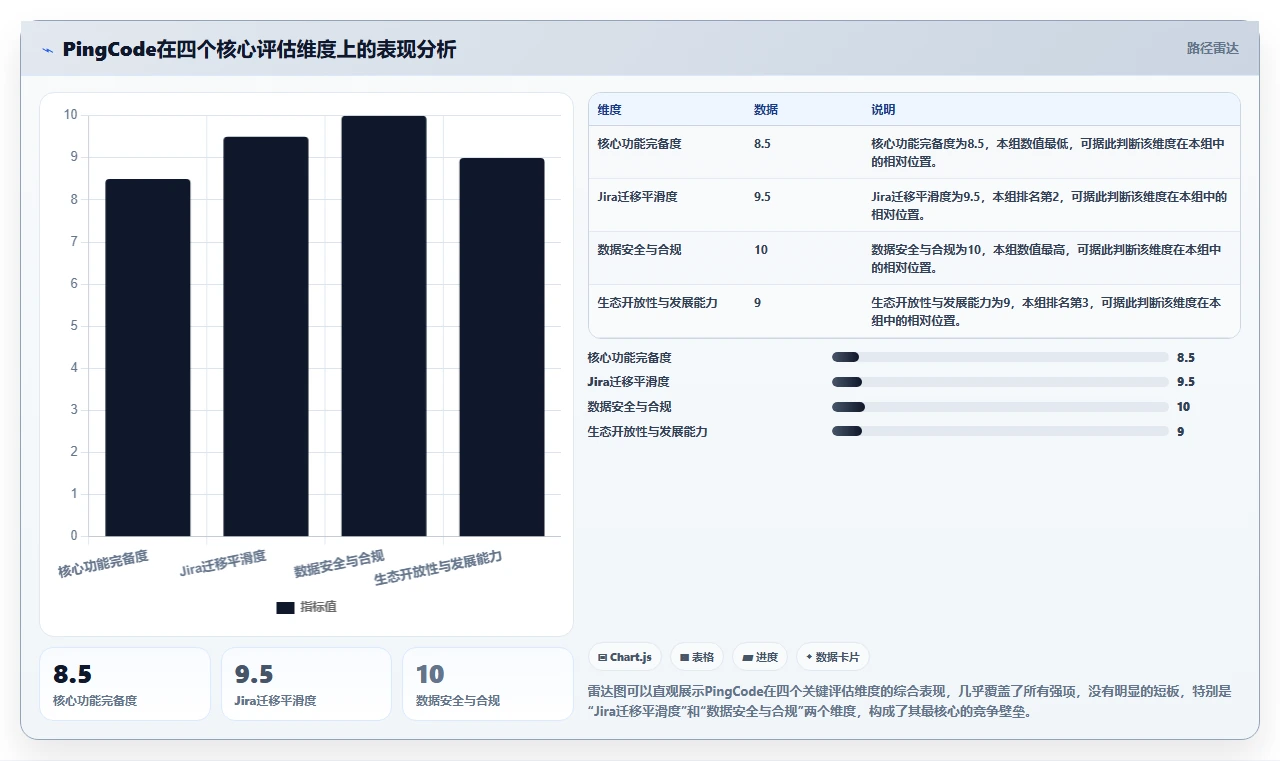The width and height of the screenshot is (1280, 761).
Task: Click the Jira迁移平滑度 x-axis label
Action: 223,563
